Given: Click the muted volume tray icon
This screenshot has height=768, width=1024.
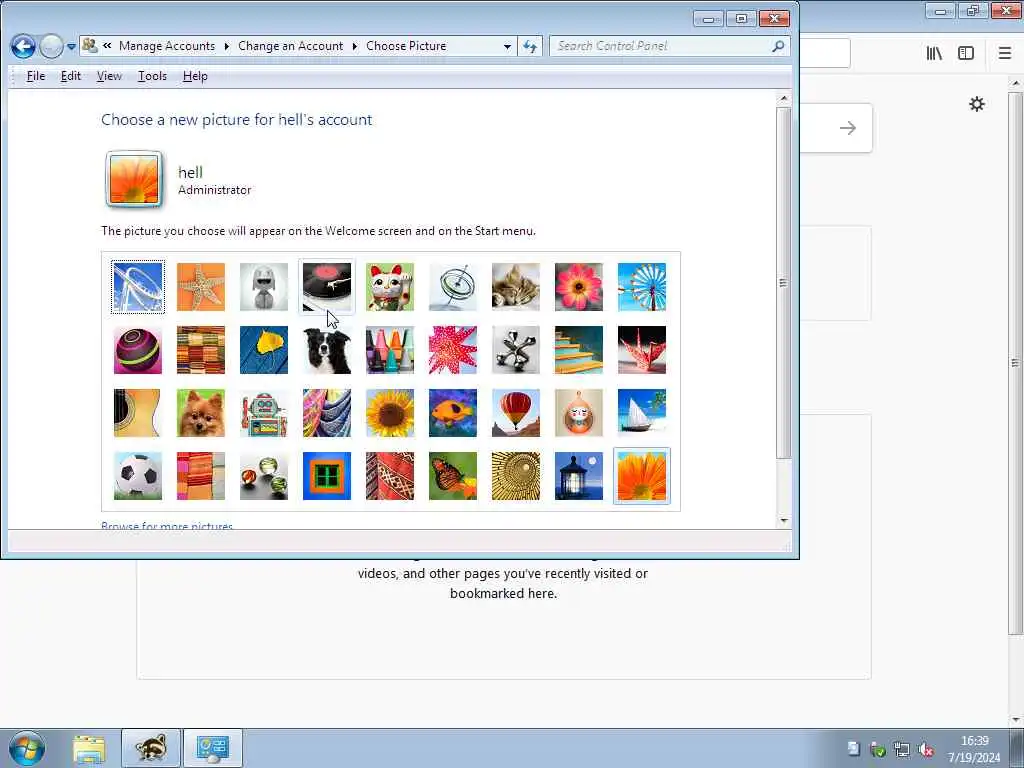Looking at the screenshot, I should (x=926, y=750).
